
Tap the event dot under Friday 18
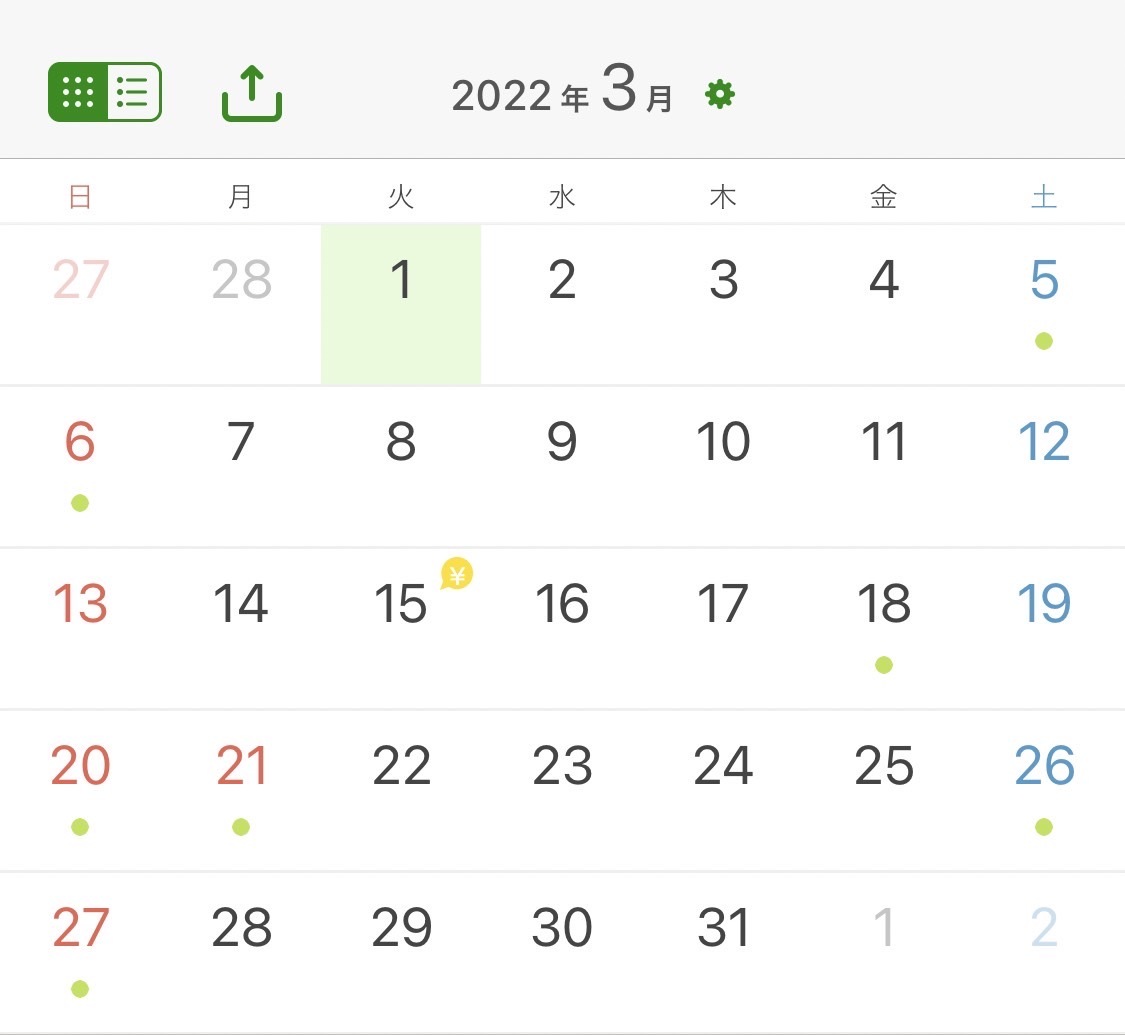[884, 665]
